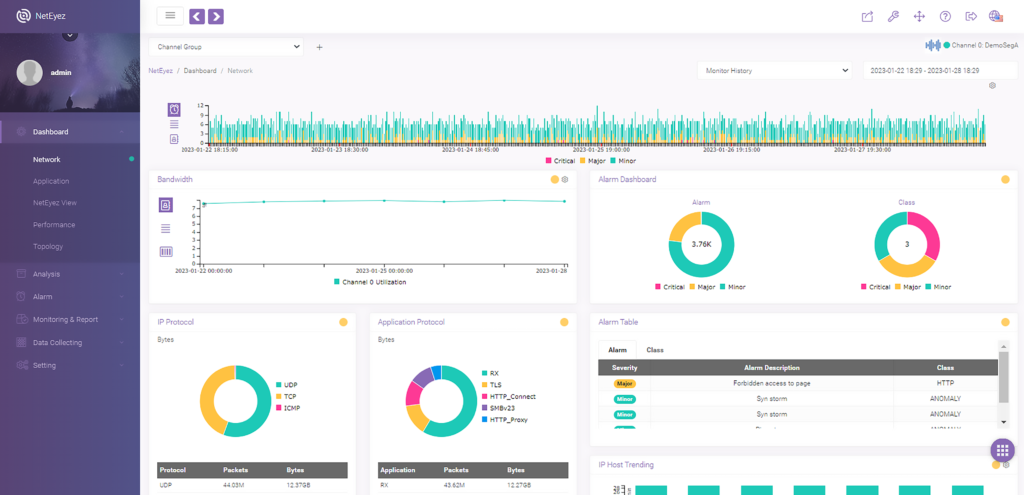
Task: Click the logout icon in header
Action: click(x=971, y=16)
